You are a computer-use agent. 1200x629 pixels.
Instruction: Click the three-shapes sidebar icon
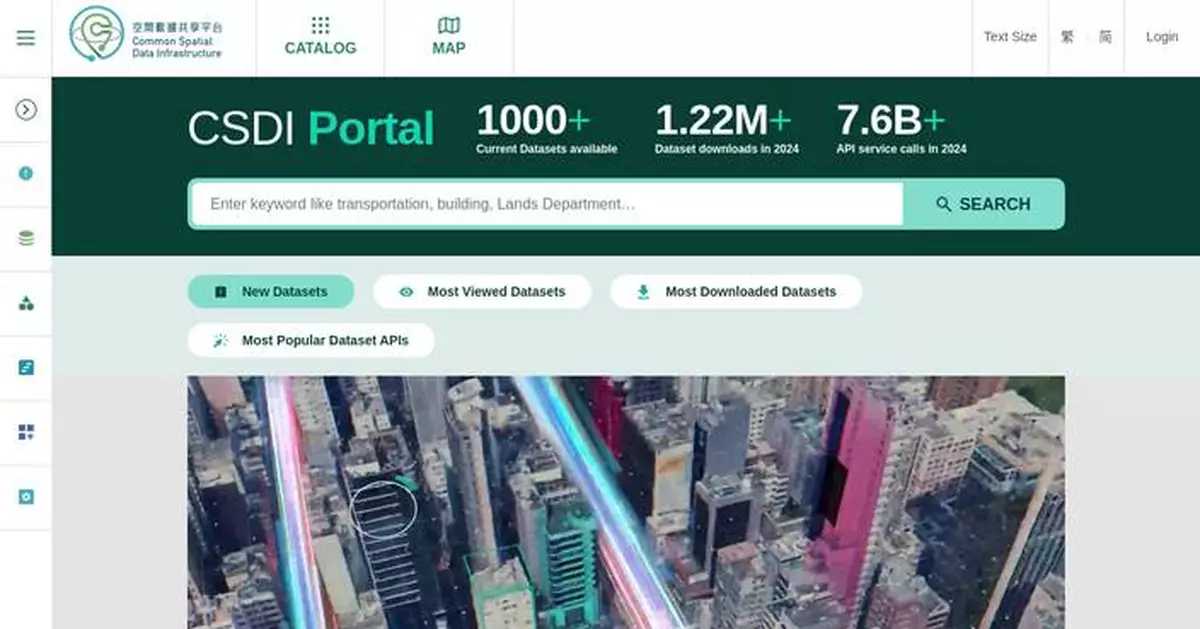(x=26, y=303)
